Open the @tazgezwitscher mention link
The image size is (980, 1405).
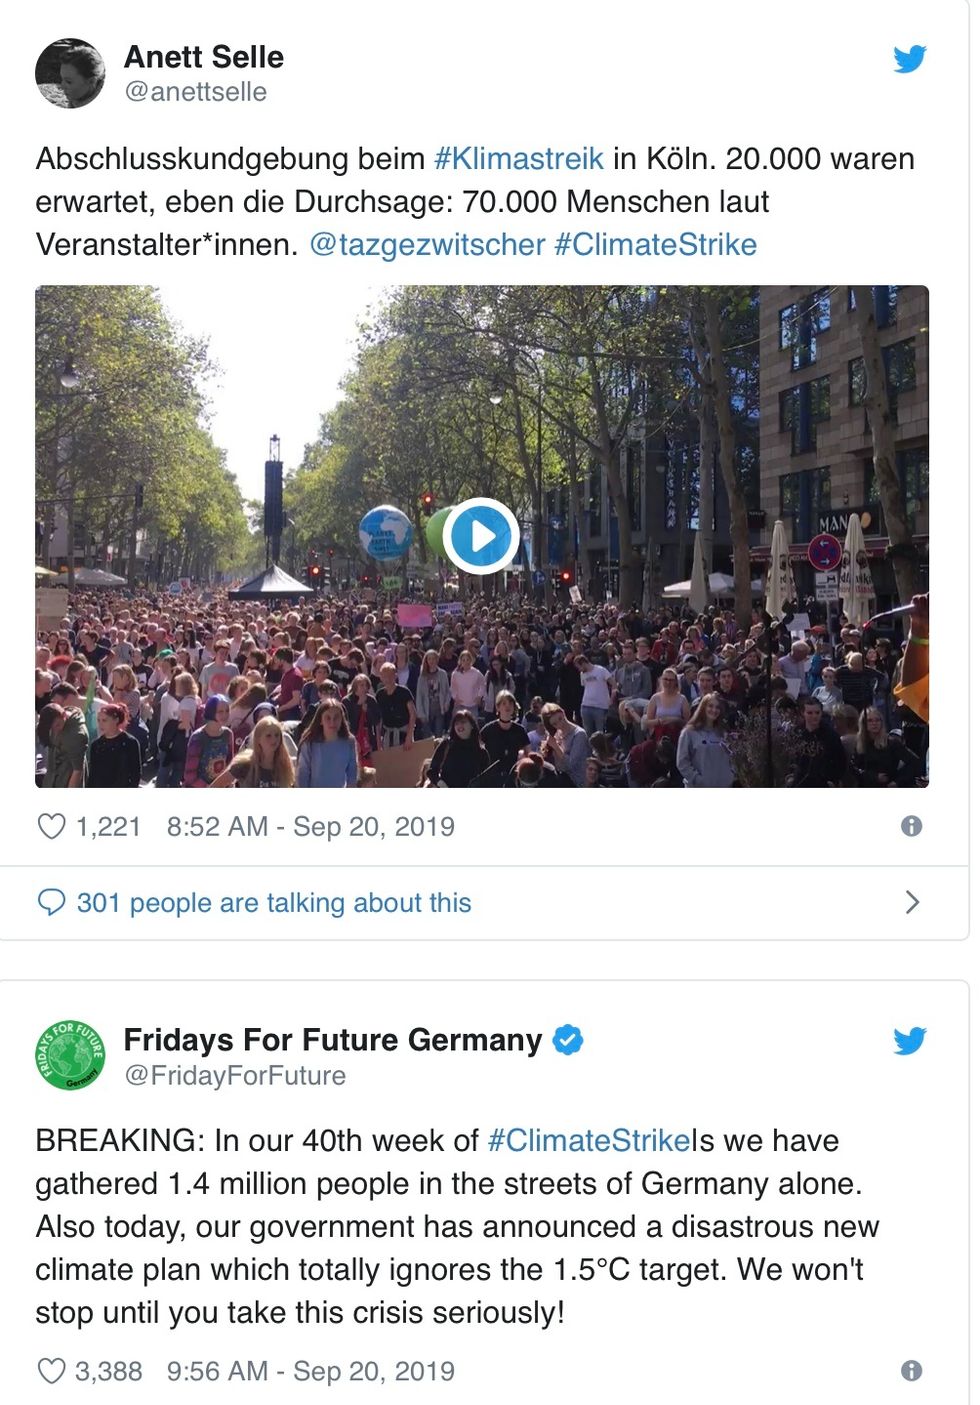click(x=427, y=245)
